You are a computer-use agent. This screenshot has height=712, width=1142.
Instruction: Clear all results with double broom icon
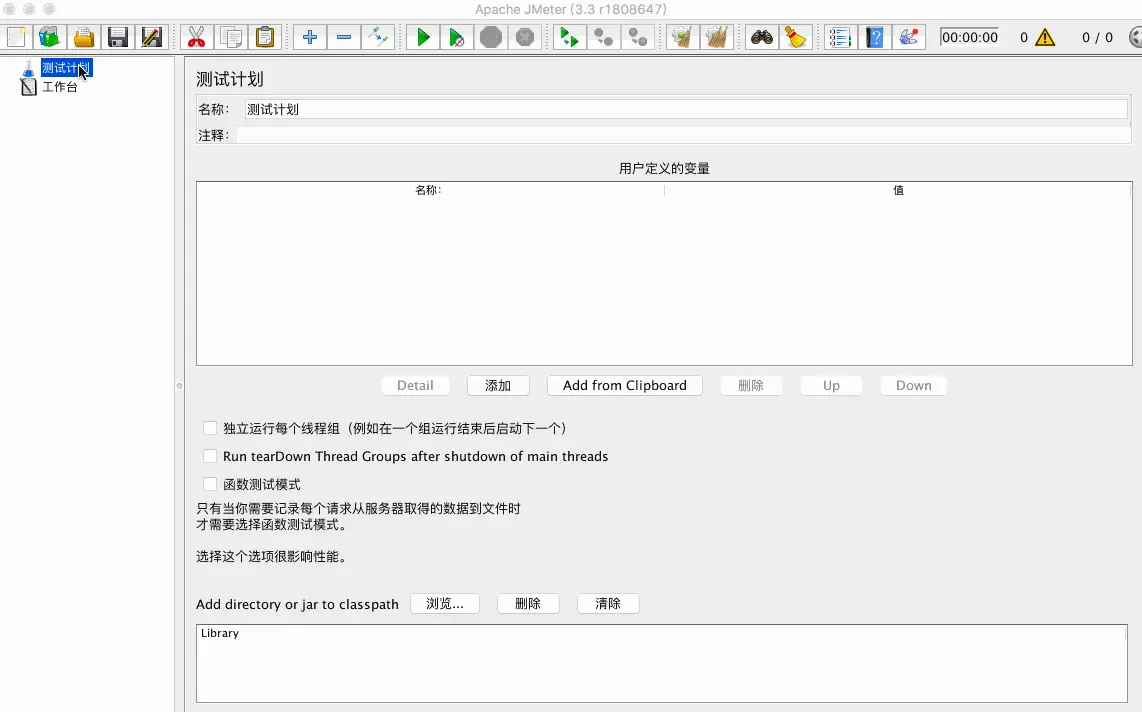click(x=717, y=37)
